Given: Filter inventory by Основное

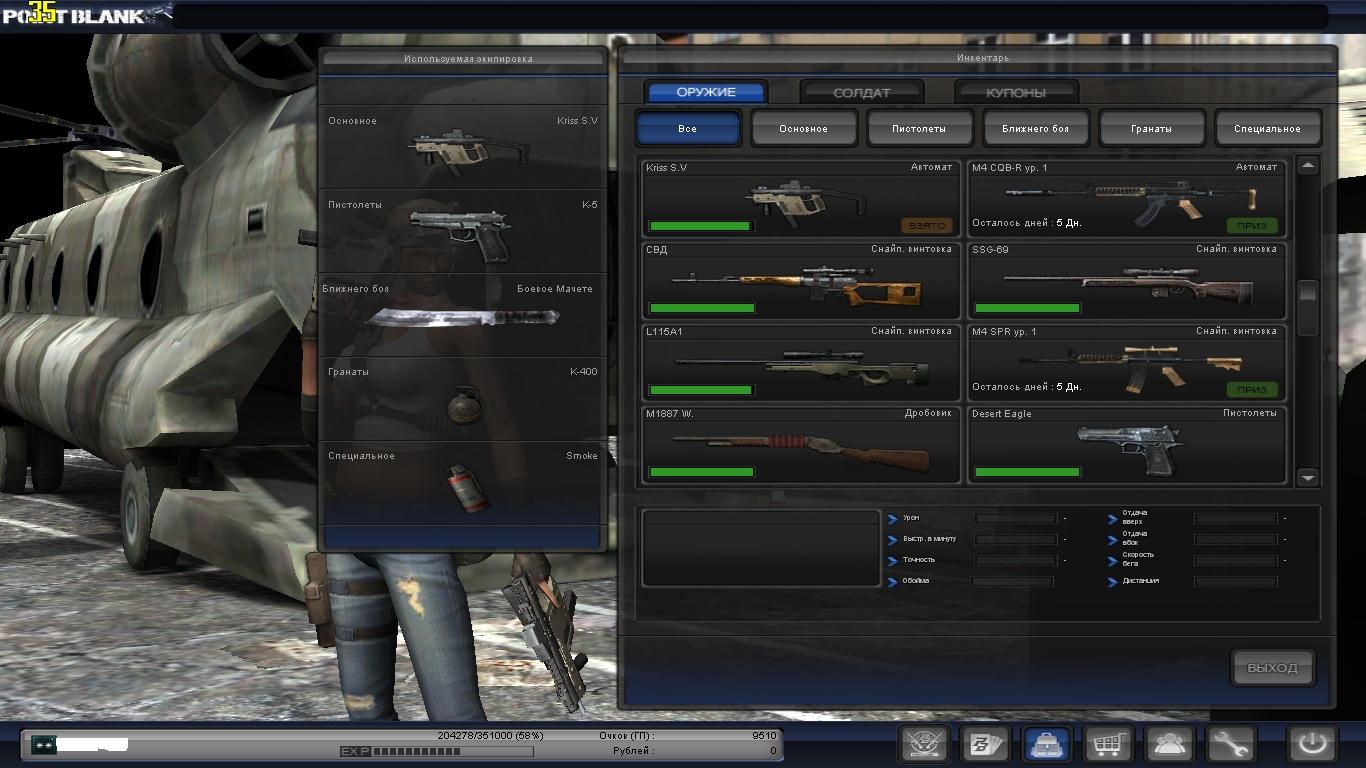Looking at the screenshot, I should [804, 129].
